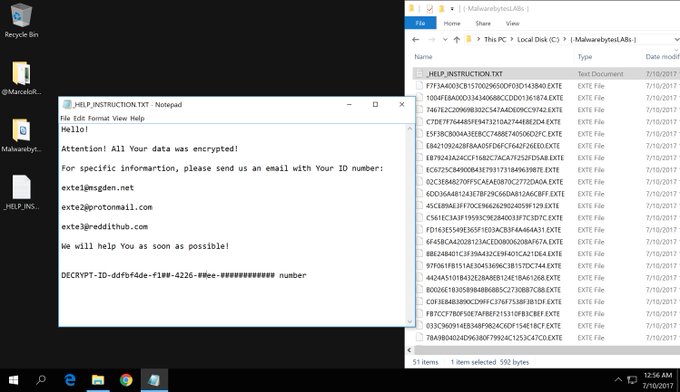Click Notepad scrollbar down arrow
This screenshot has height=392, width=680.
tap(410, 321)
